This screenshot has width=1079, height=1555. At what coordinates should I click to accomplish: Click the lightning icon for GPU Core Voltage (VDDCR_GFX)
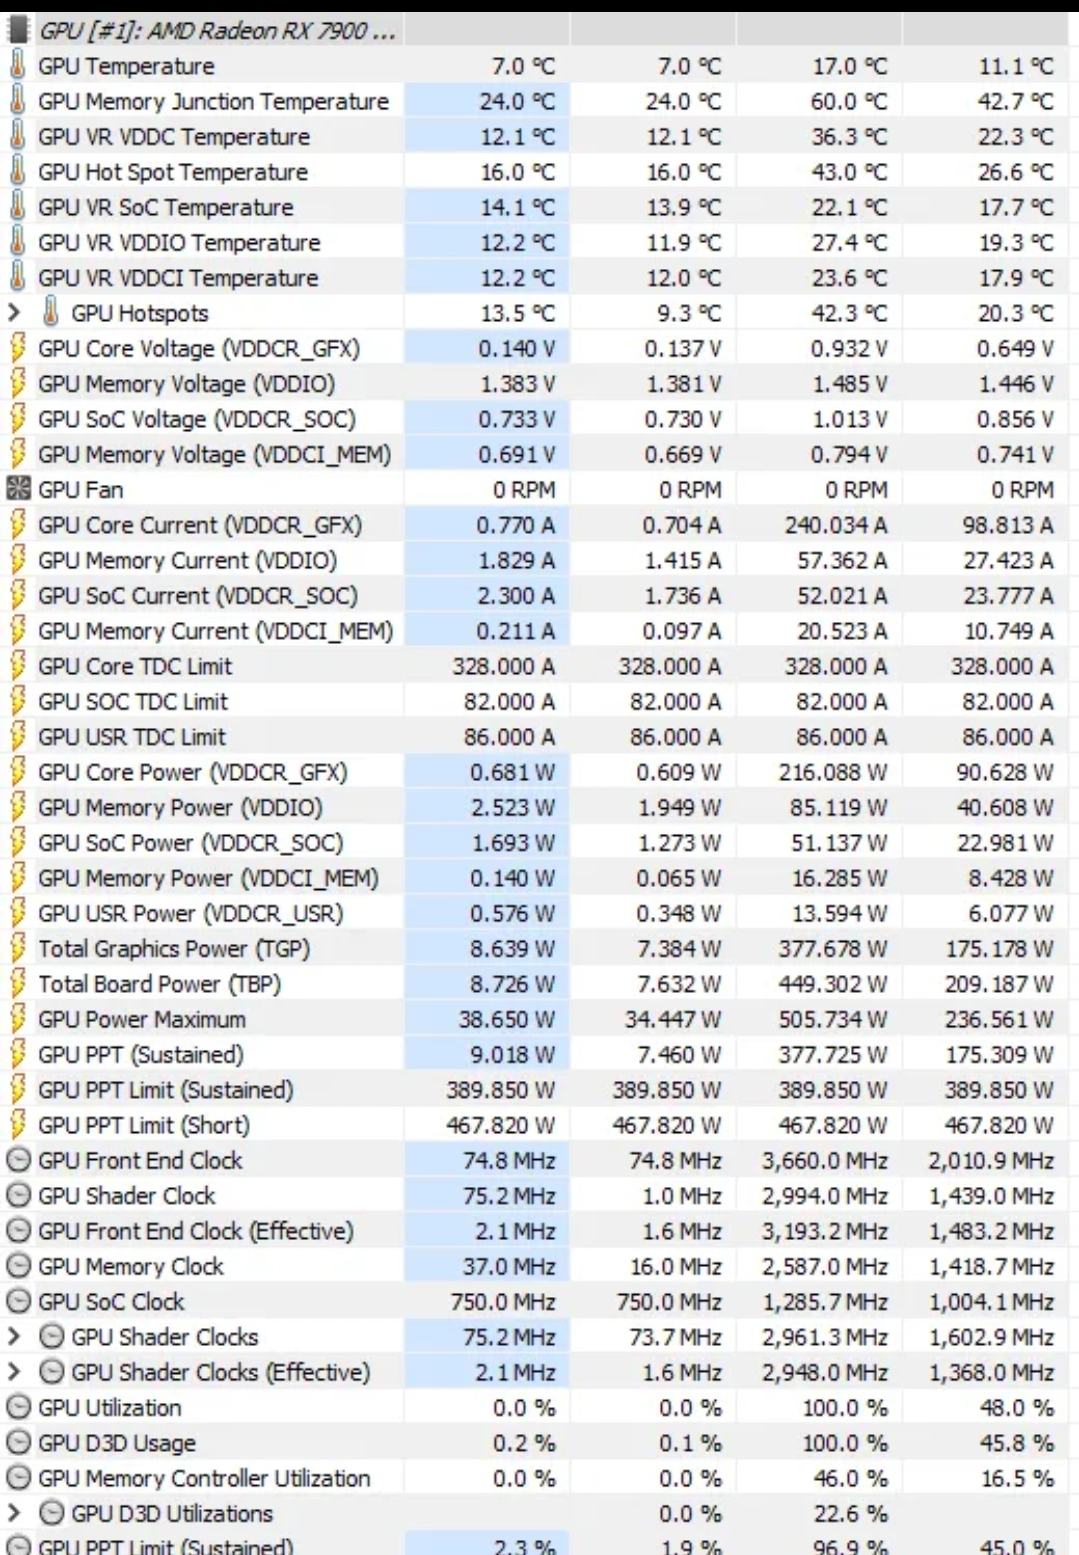[17, 348]
